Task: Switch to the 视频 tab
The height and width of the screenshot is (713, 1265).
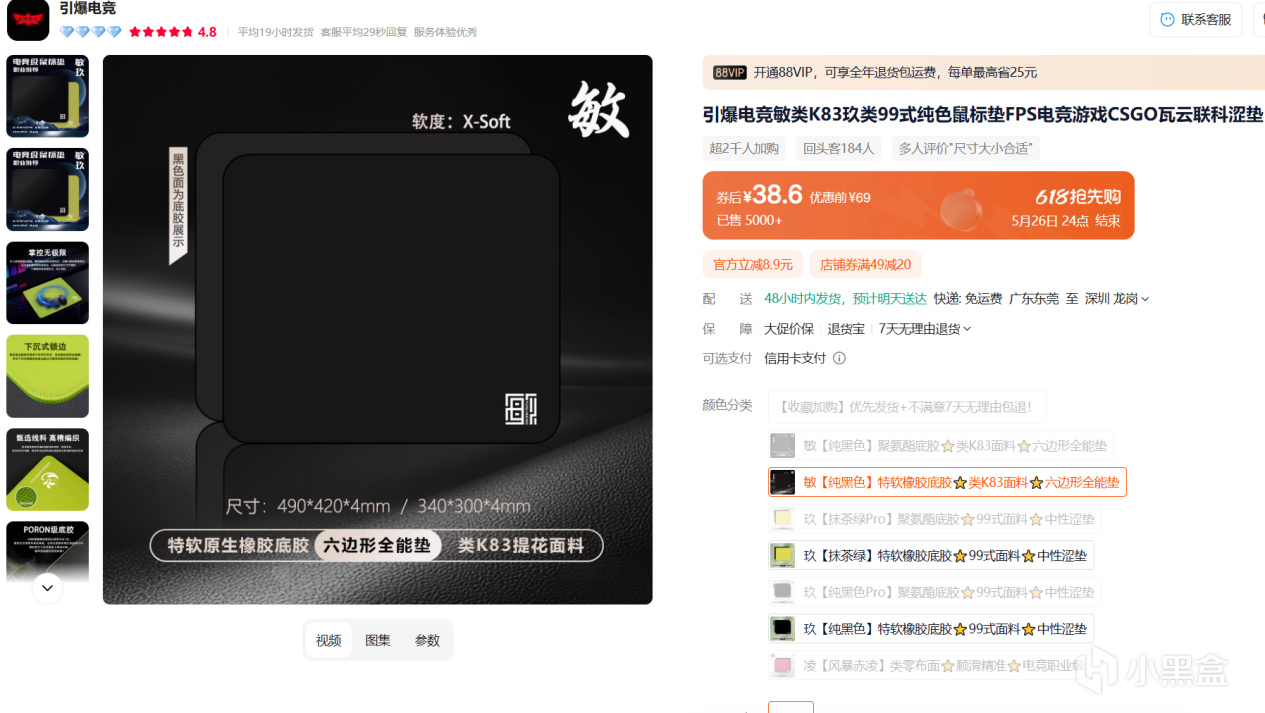Action: pyautogui.click(x=329, y=640)
